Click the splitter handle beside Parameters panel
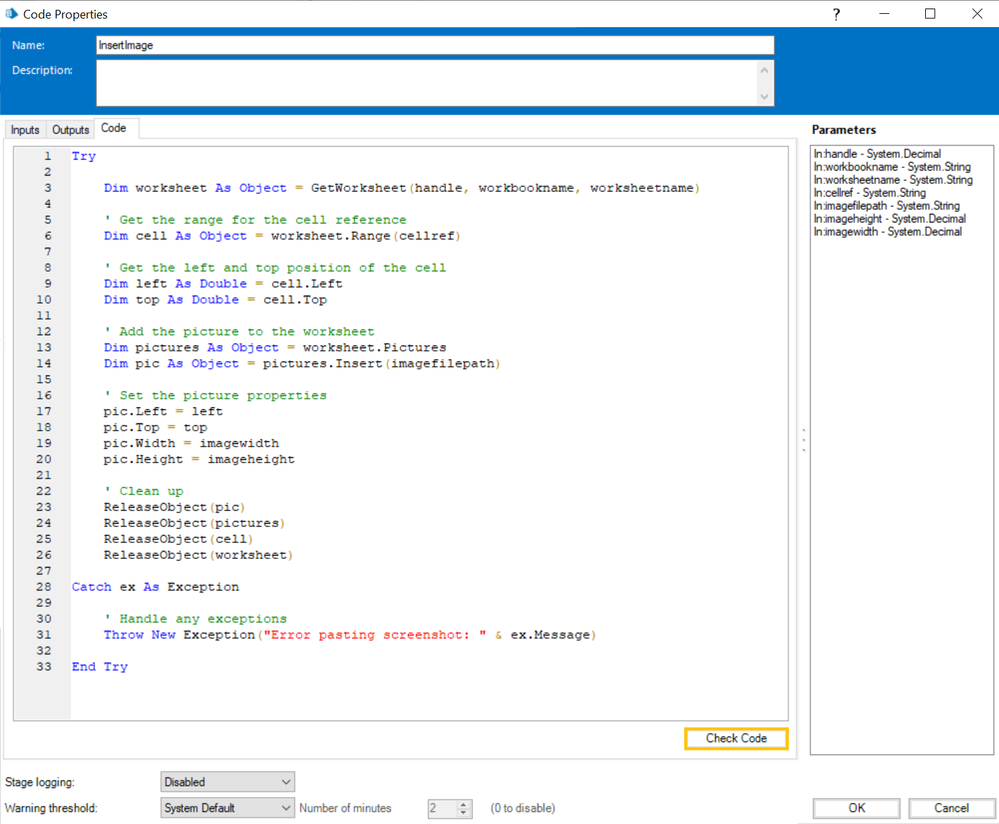The width and height of the screenshot is (999, 824). tap(803, 441)
